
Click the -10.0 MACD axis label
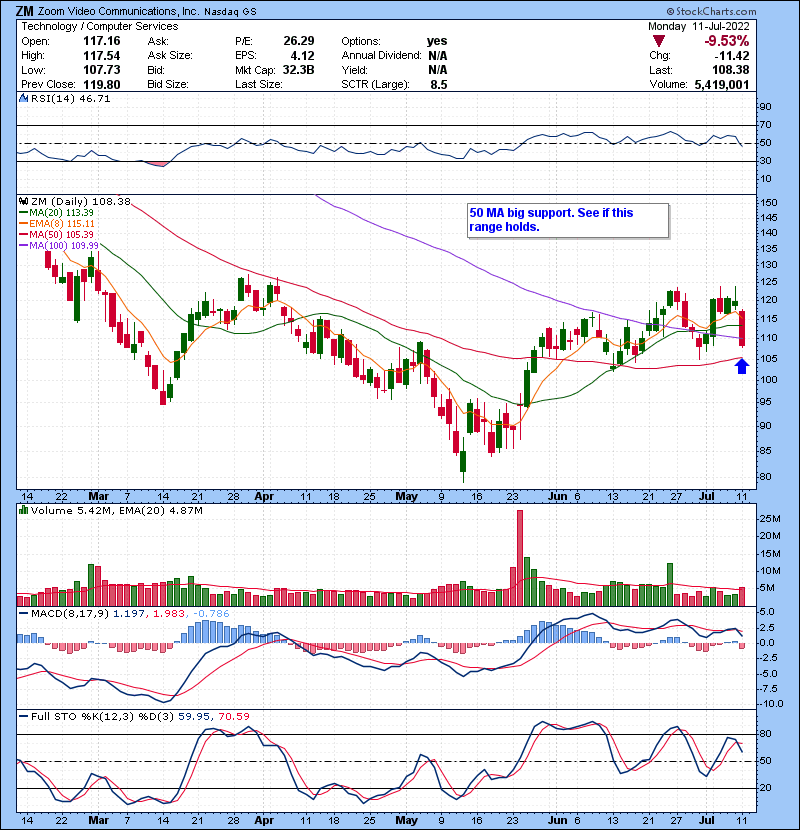point(771,703)
